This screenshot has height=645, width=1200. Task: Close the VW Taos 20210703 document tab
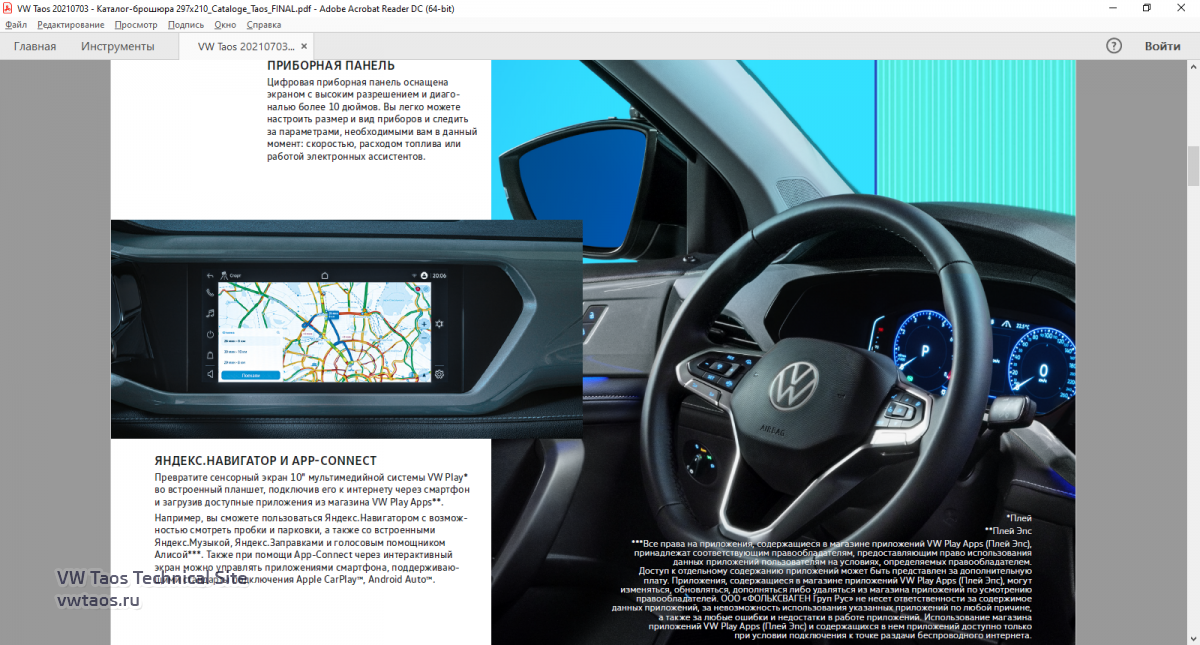coord(304,46)
